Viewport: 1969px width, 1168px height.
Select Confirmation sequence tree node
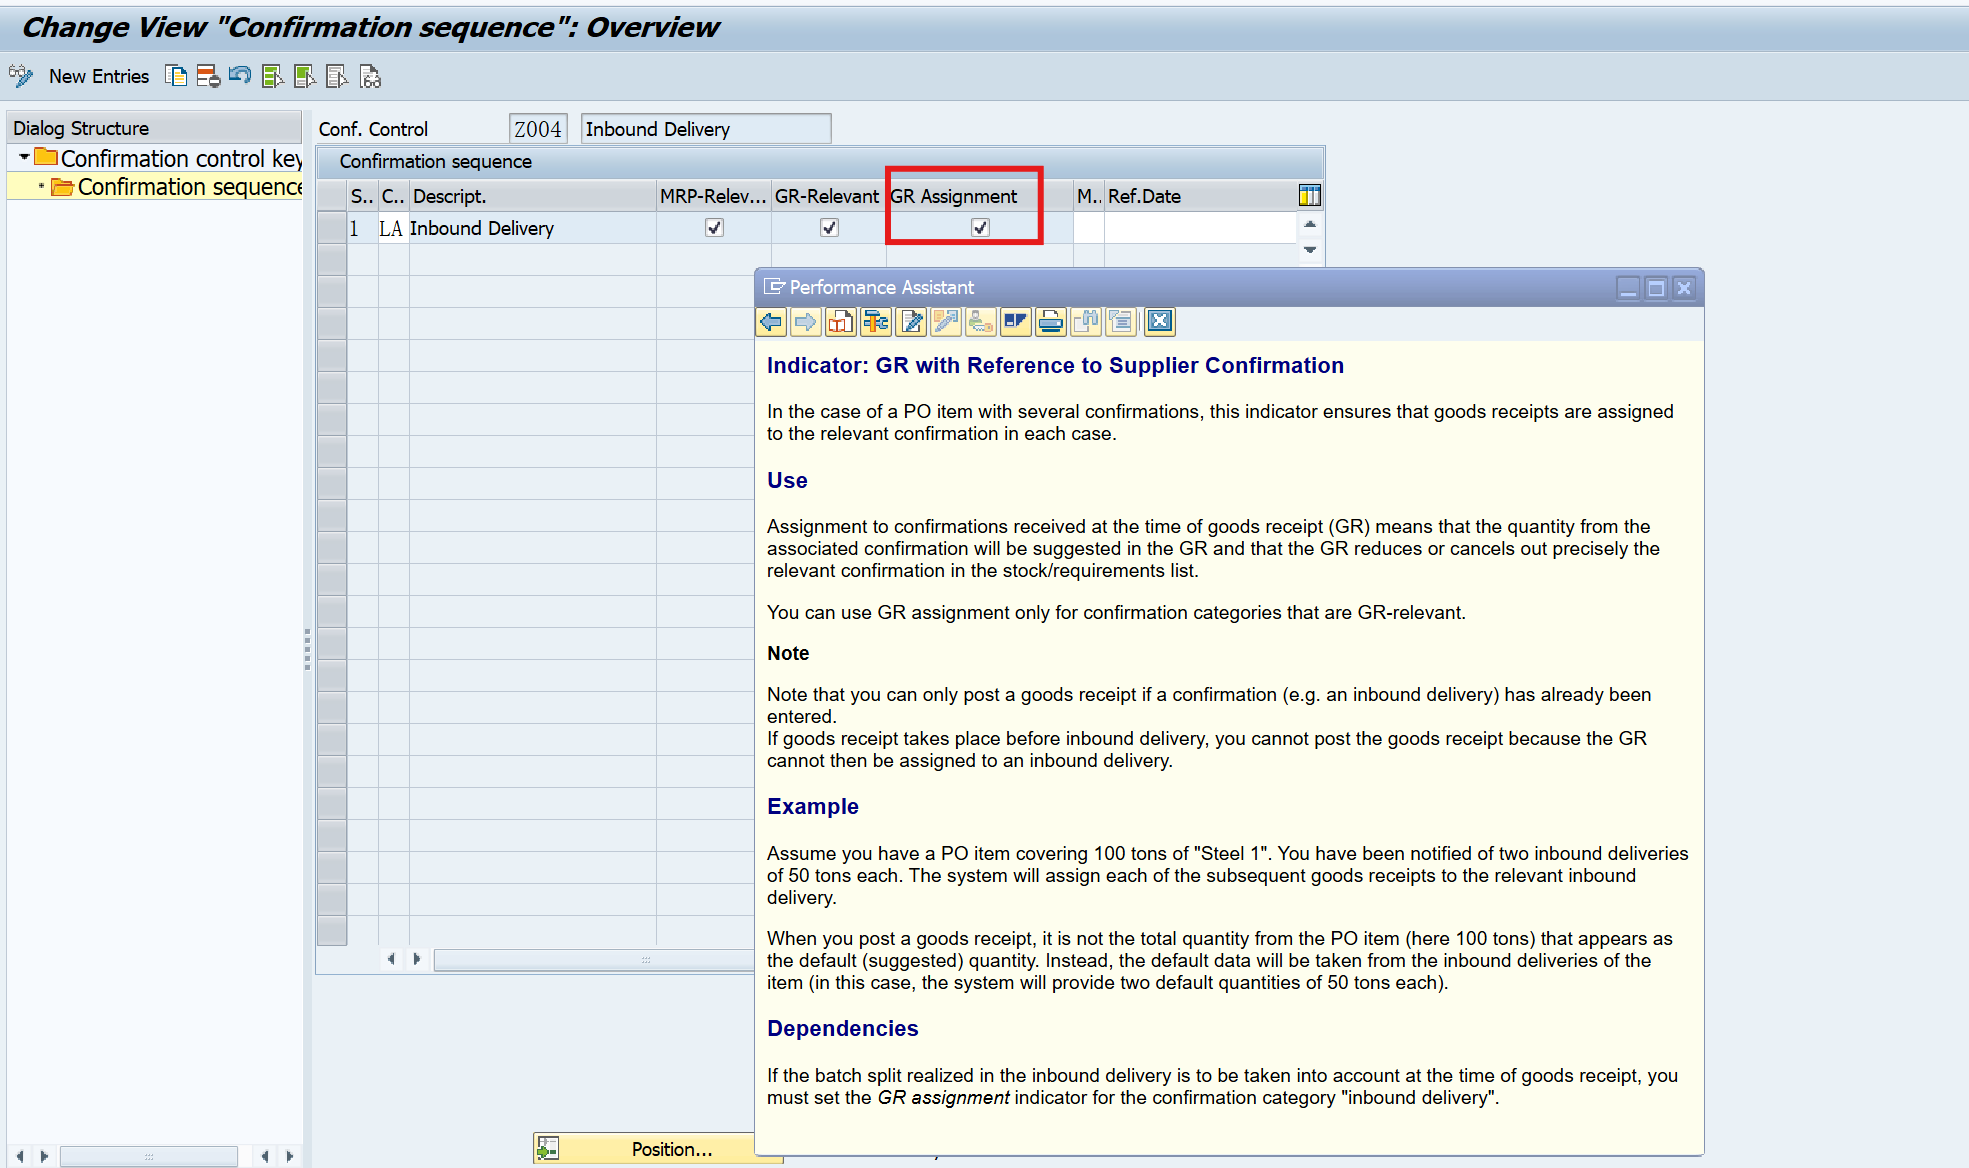(189, 187)
